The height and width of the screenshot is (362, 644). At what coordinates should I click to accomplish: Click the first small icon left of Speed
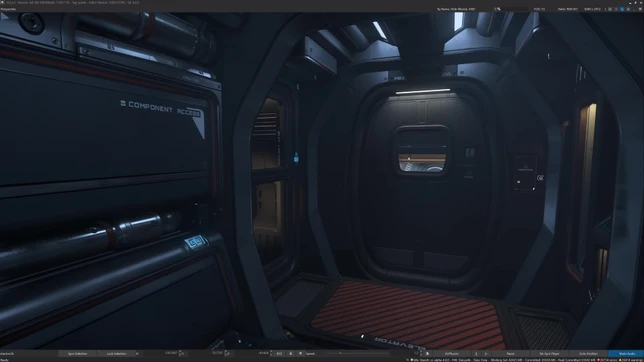291,353
